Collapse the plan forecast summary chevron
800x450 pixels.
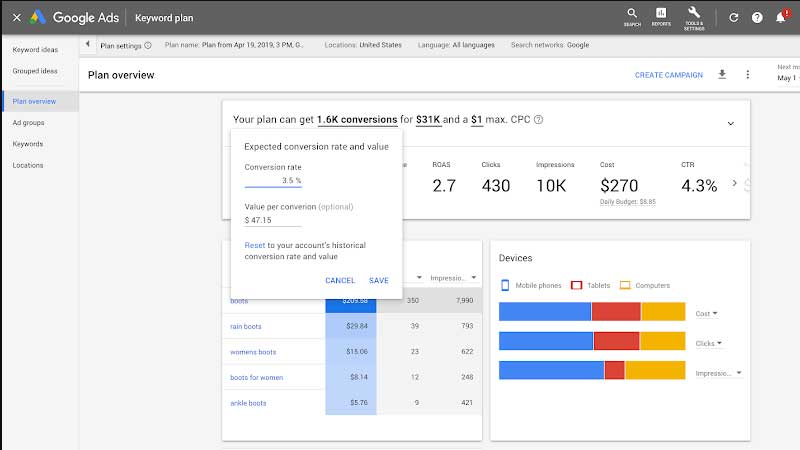coord(731,123)
